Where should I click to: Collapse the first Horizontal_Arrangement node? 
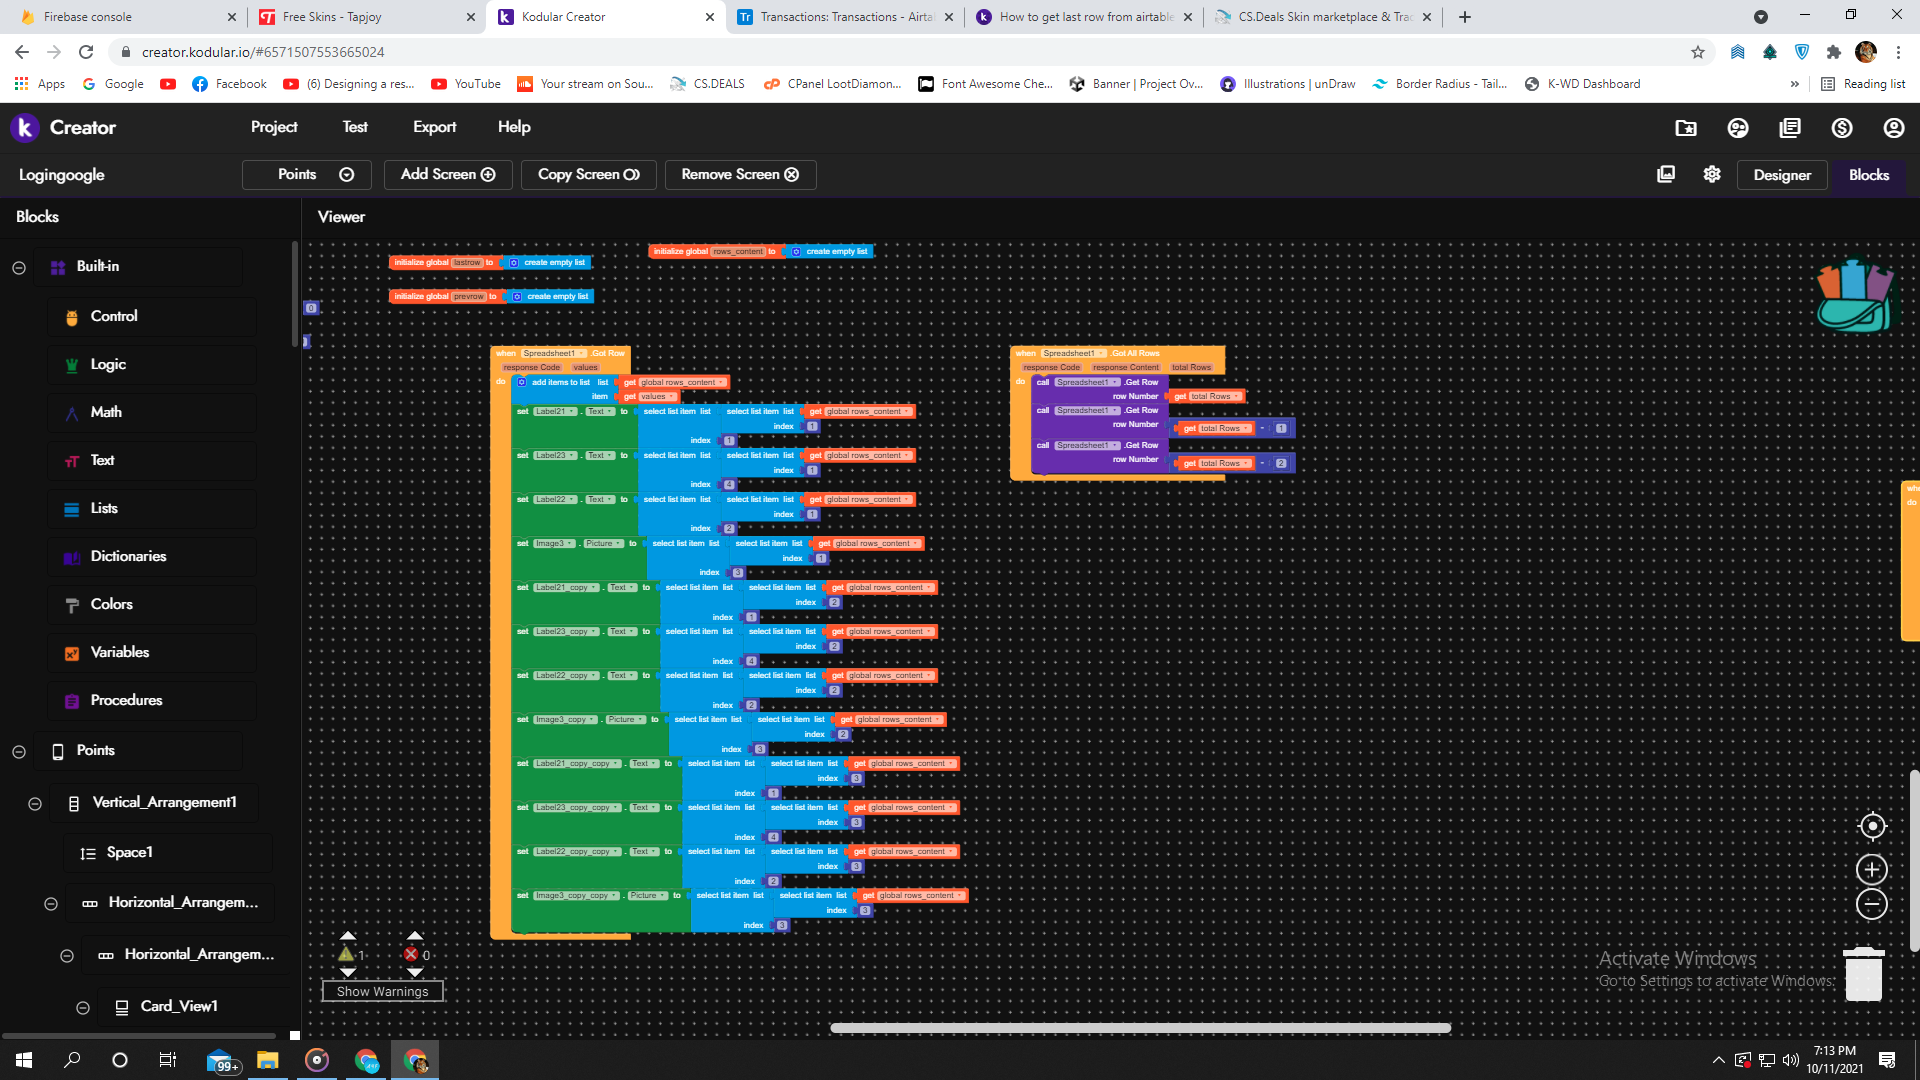click(51, 903)
